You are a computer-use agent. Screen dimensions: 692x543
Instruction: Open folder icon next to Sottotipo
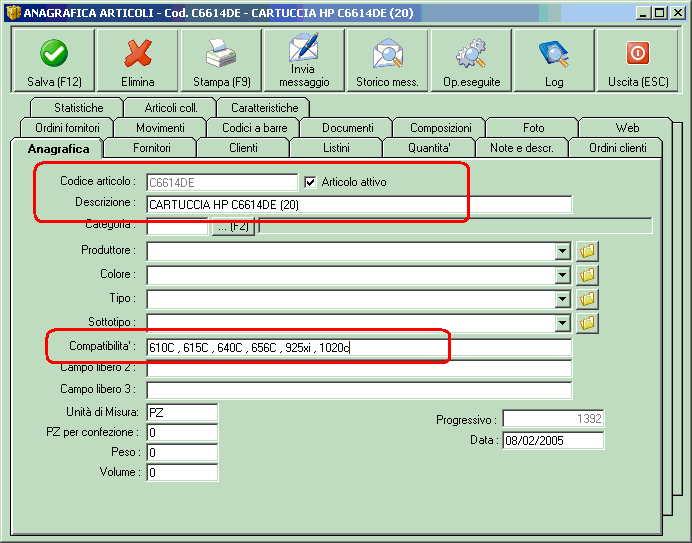tap(587, 323)
